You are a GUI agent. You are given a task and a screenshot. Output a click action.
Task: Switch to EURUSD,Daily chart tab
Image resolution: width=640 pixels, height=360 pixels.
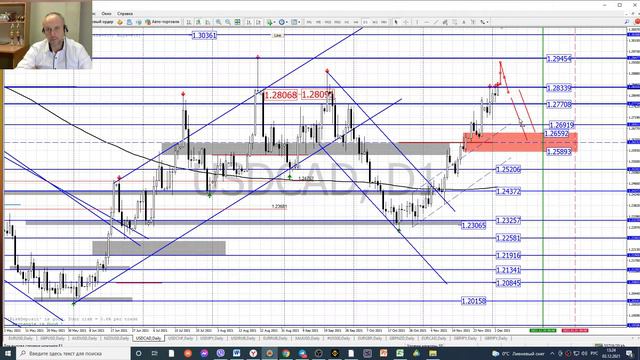click(20, 338)
